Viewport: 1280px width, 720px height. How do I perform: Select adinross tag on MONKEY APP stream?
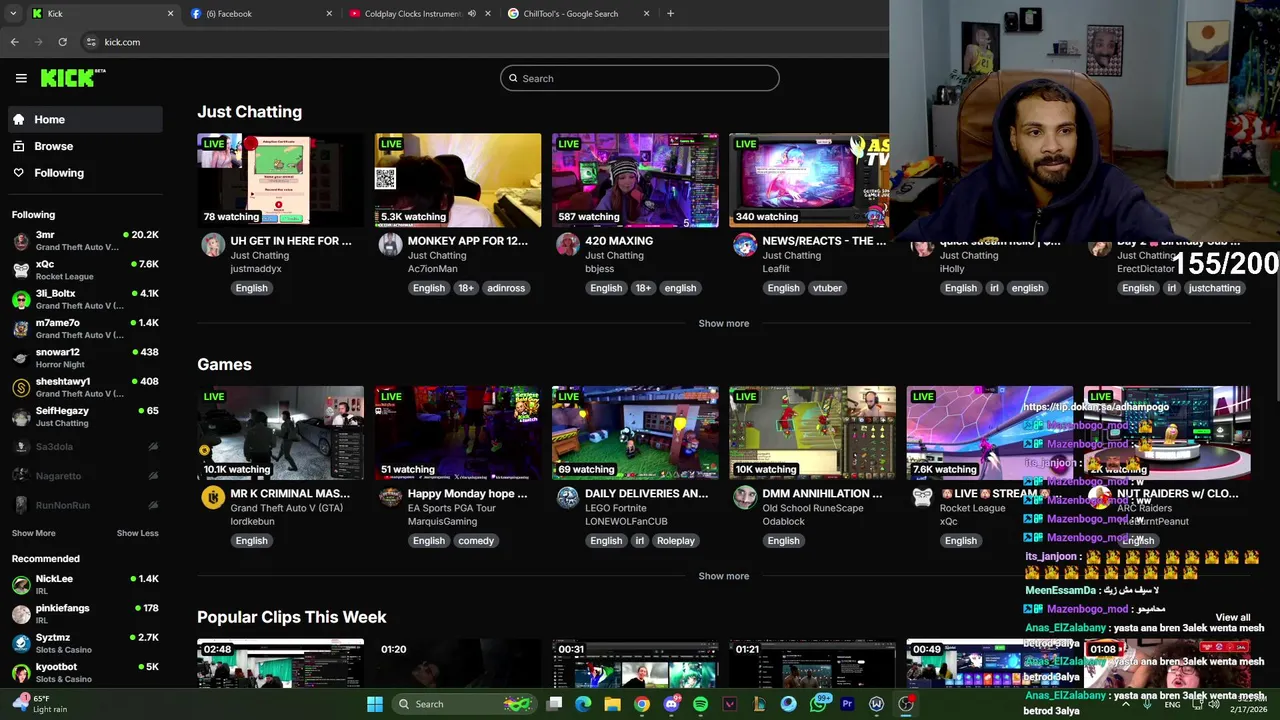(506, 288)
